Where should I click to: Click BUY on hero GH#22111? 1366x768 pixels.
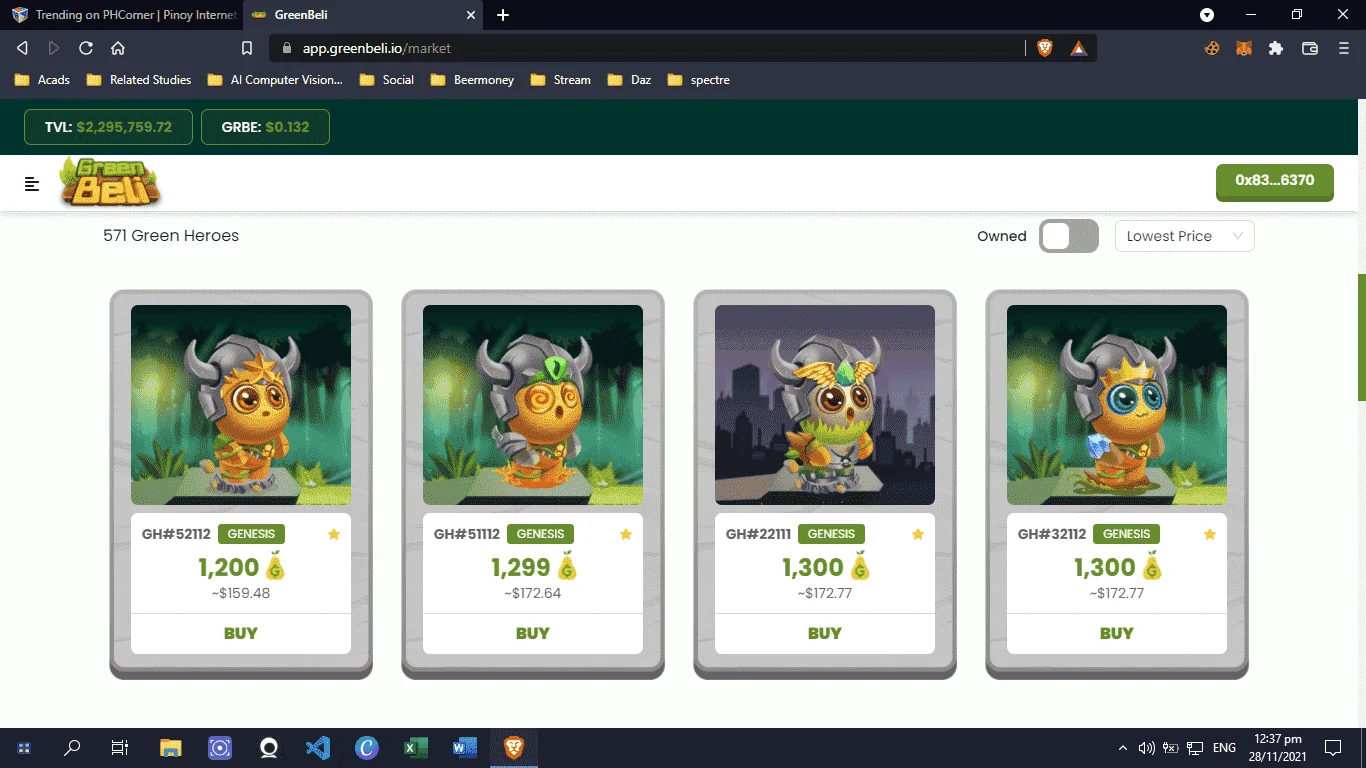[825, 633]
